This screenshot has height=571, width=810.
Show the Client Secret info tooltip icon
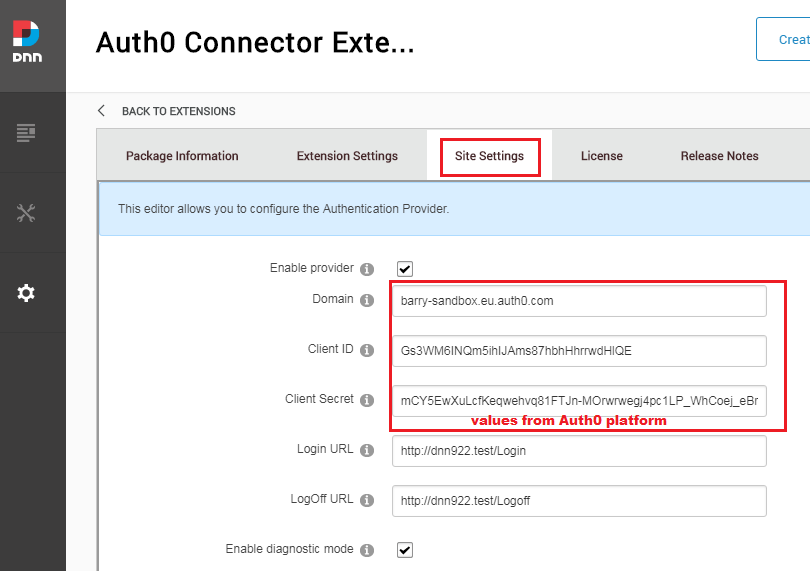(367, 400)
